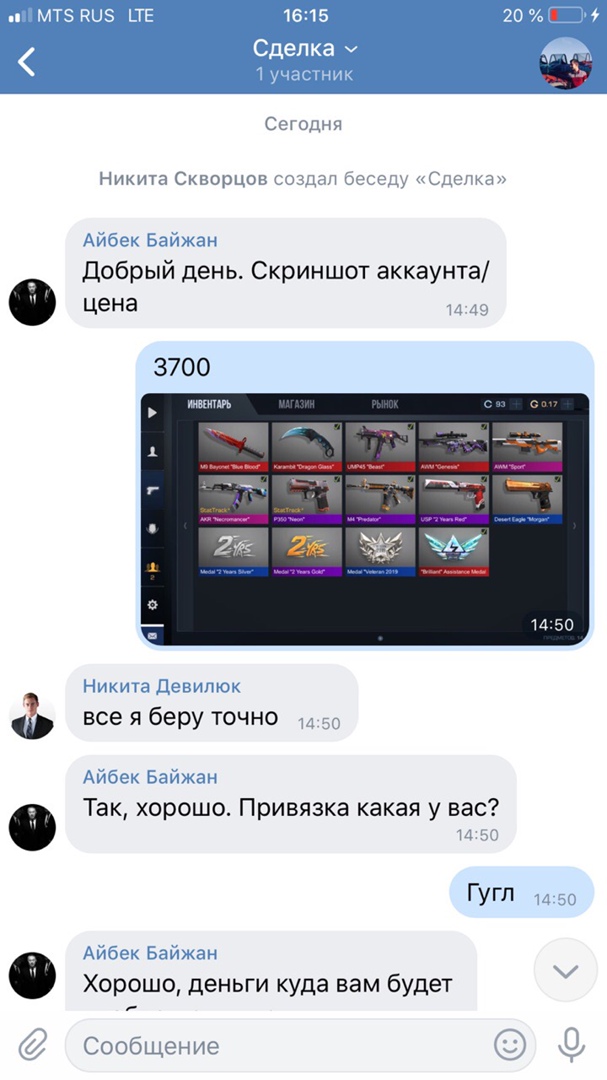Viewport: 607px width, 1080px height.
Task: Open the 1 участник members list
Action: click(x=304, y=74)
